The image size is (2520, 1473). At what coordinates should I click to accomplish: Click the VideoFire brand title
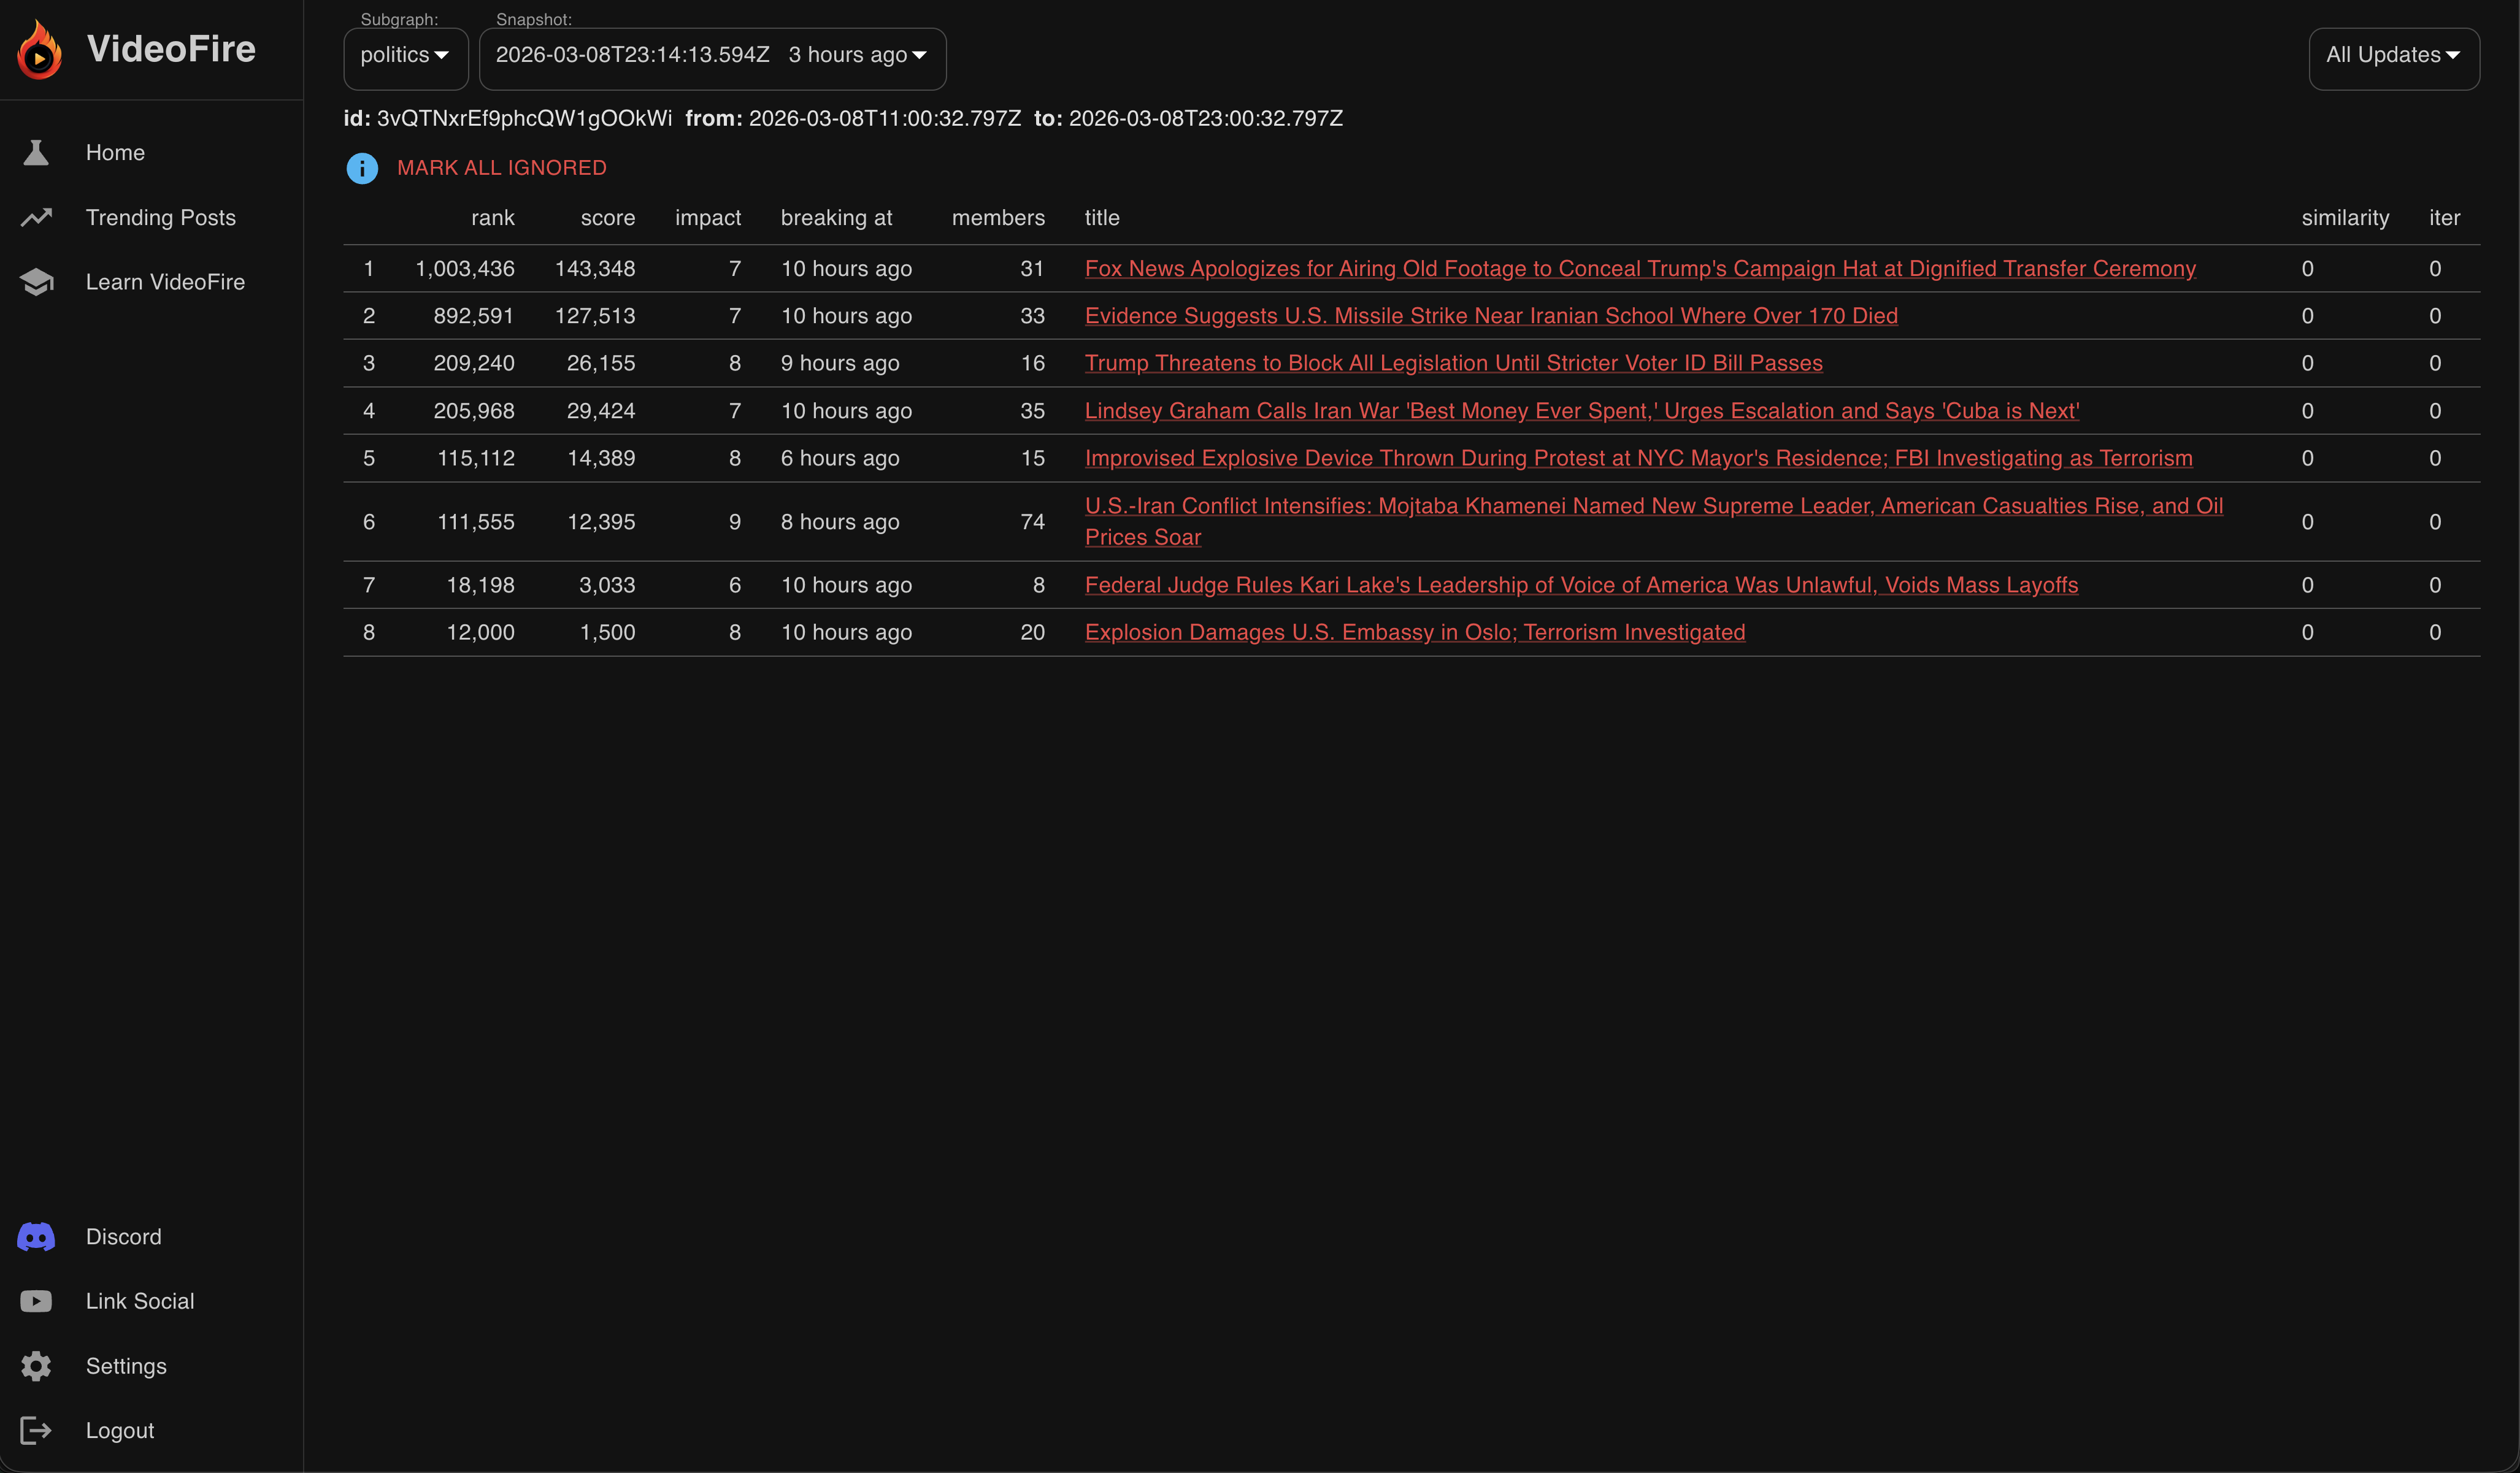click(171, 49)
